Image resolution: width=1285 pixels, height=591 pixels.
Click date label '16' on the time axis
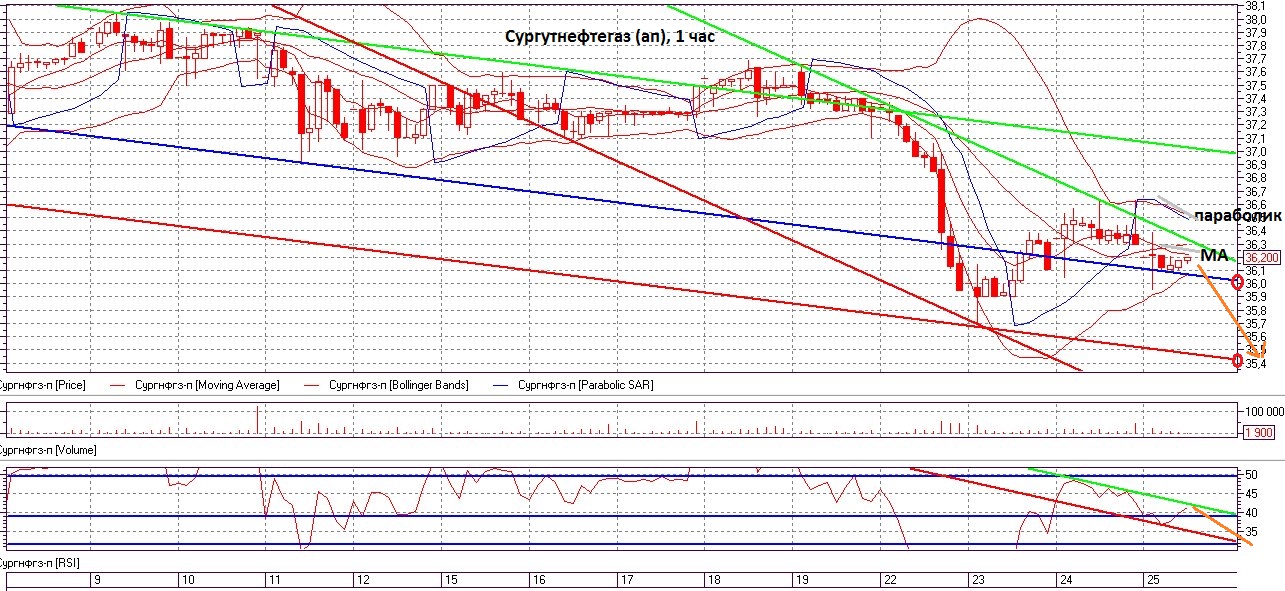click(x=538, y=580)
